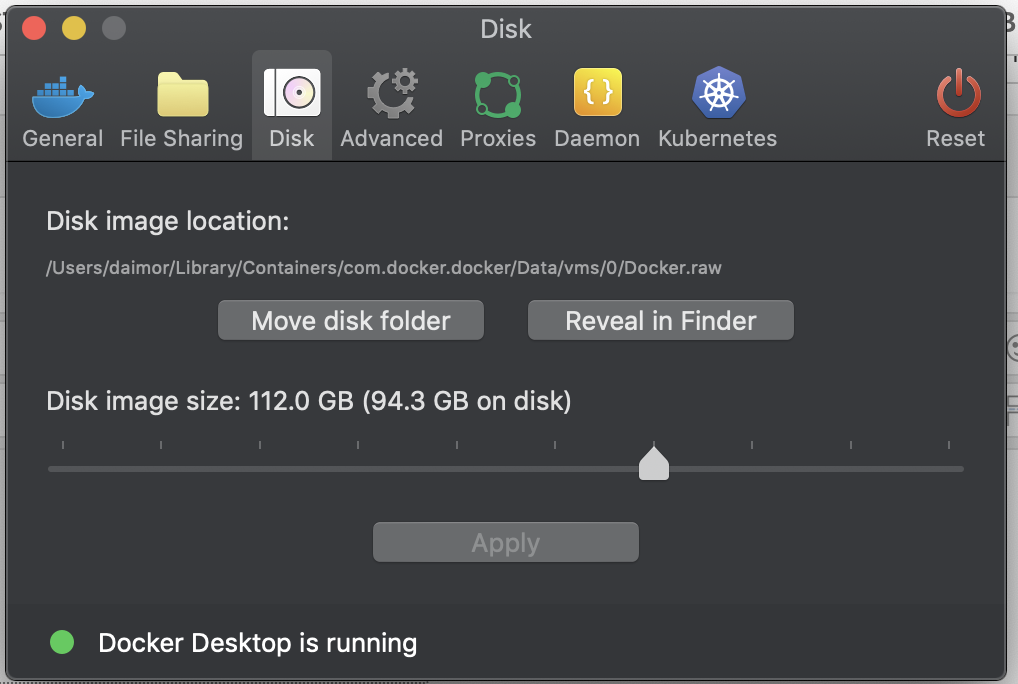Click the far left end of the disk size slider track
1018x684 pixels.
(x=52, y=468)
